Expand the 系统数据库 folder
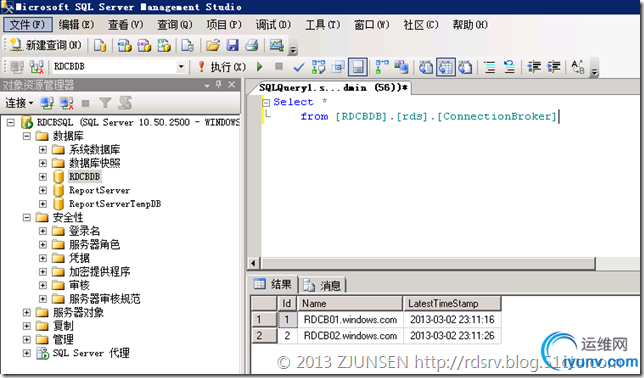 click(x=43, y=150)
